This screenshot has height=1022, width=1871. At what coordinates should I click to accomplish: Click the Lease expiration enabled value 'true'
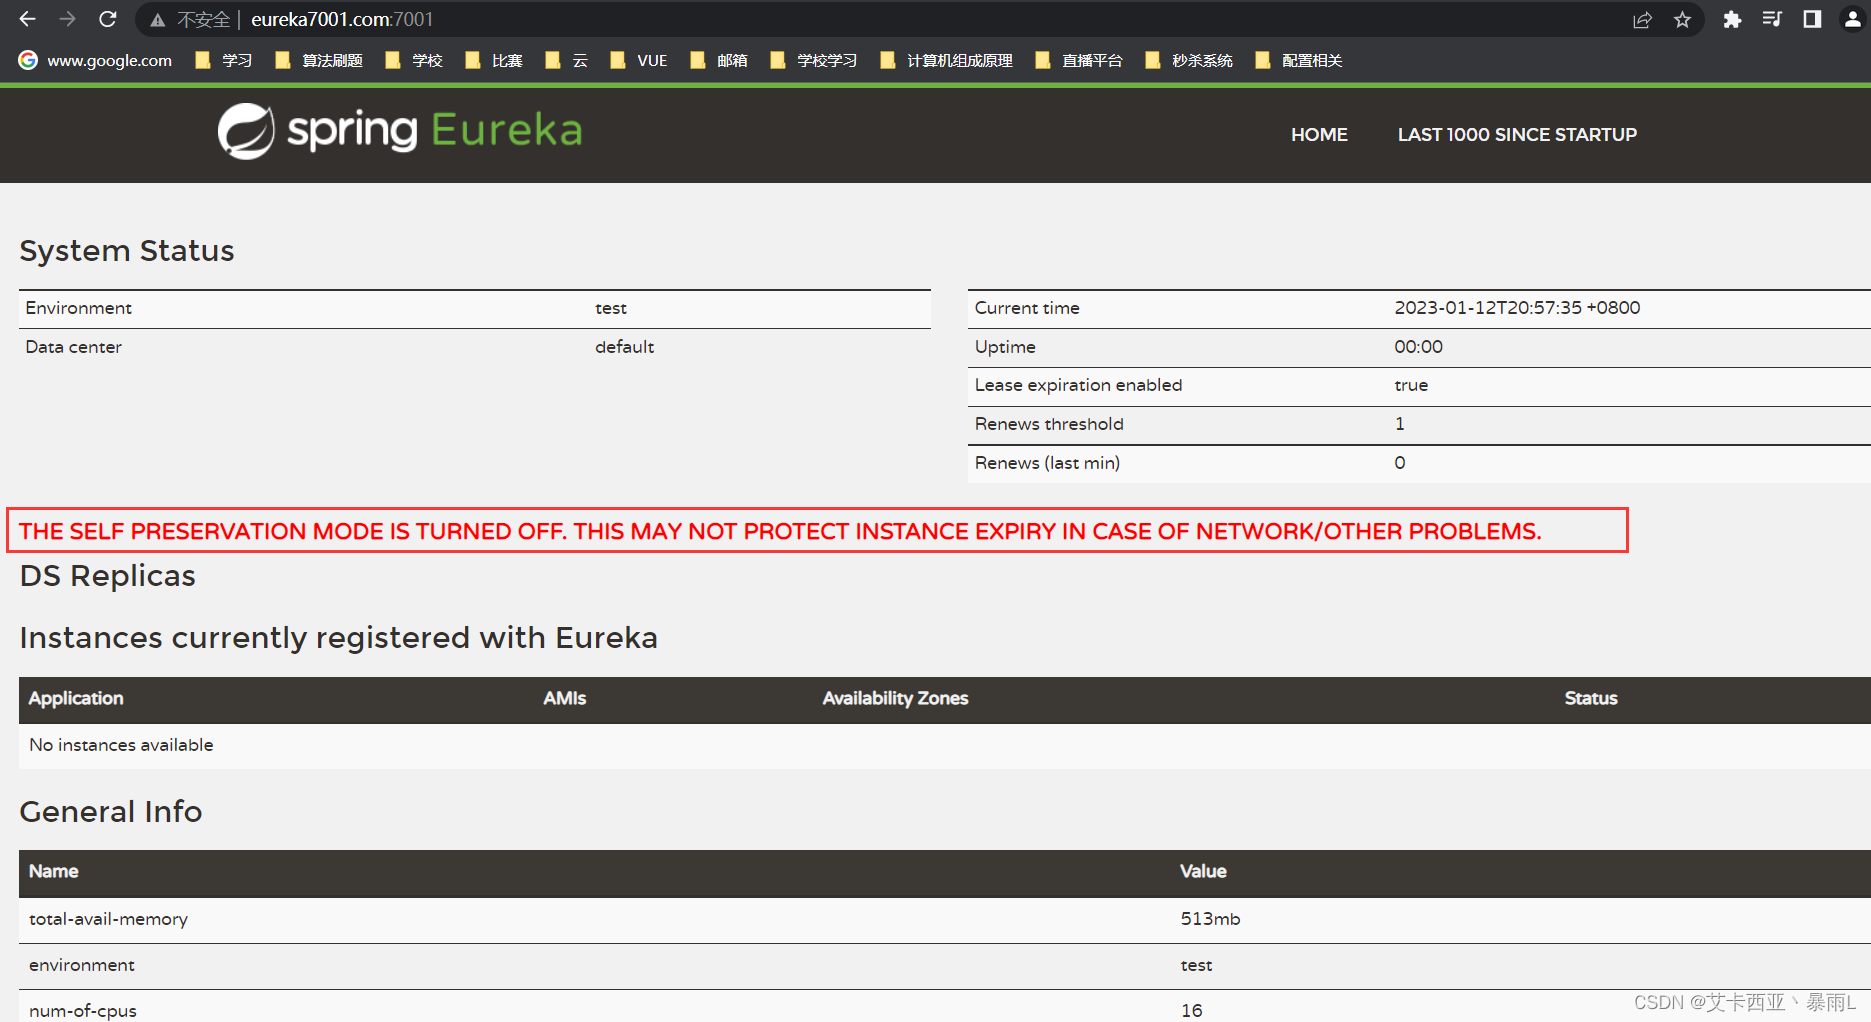point(1411,385)
